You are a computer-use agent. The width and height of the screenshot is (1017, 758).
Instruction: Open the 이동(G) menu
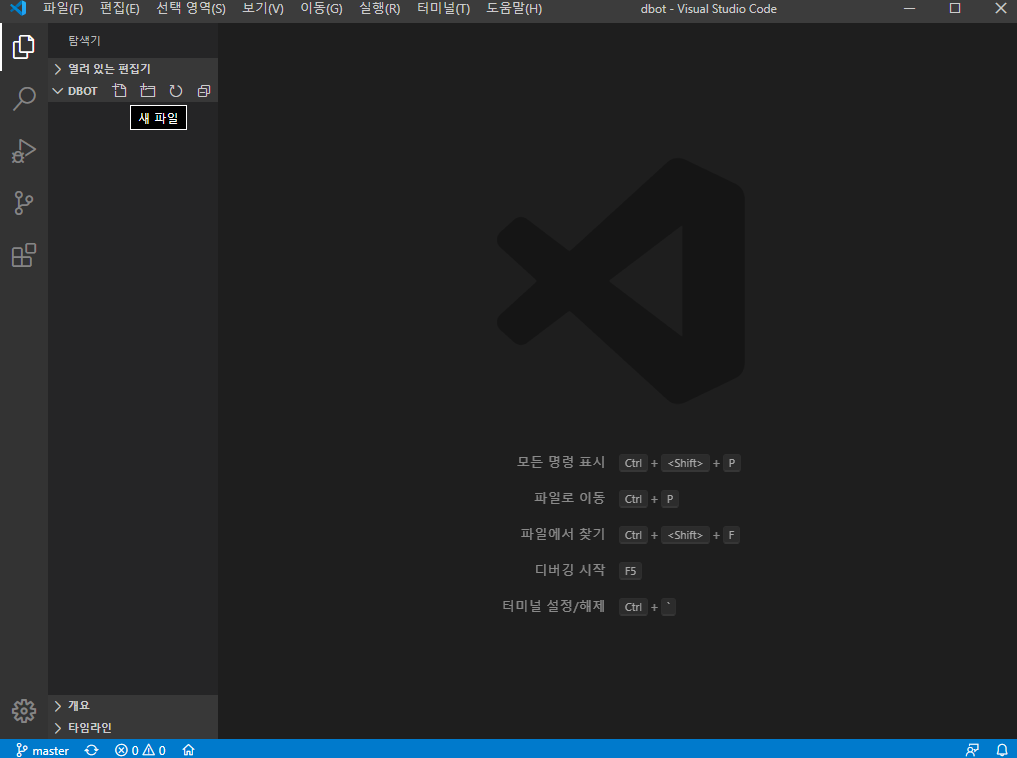coord(321,8)
